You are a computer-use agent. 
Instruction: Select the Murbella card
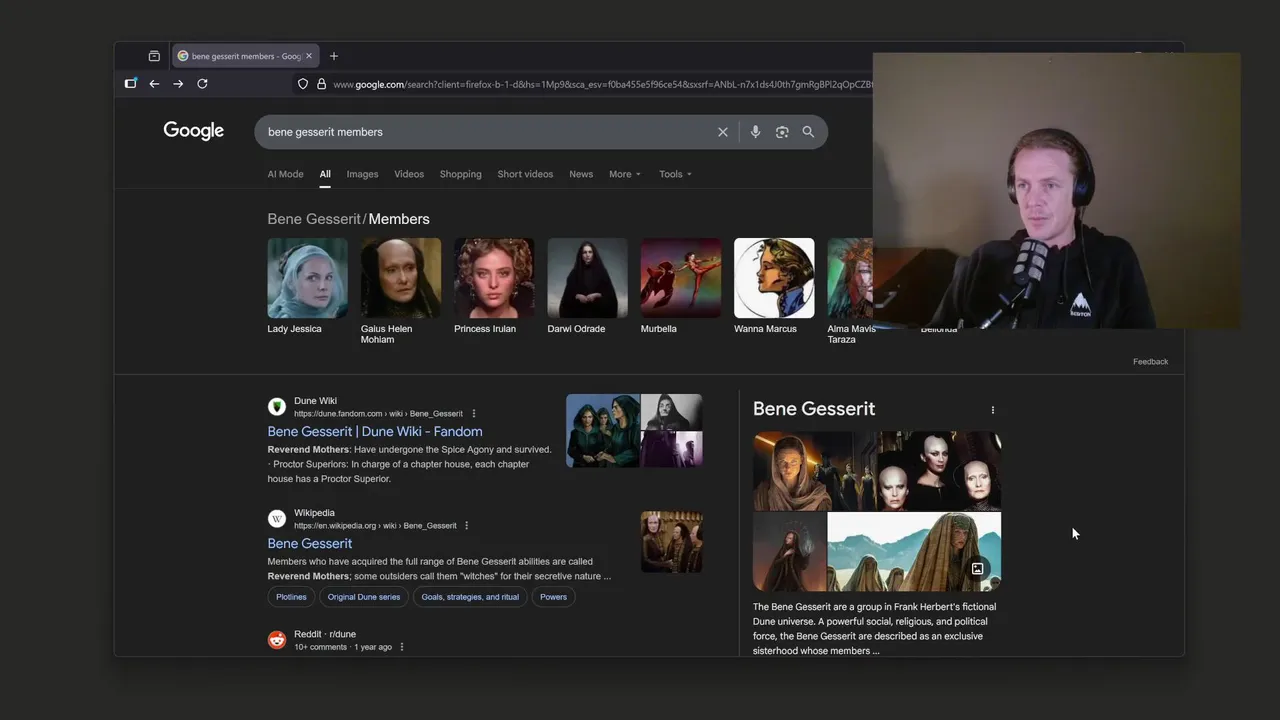[680, 286]
